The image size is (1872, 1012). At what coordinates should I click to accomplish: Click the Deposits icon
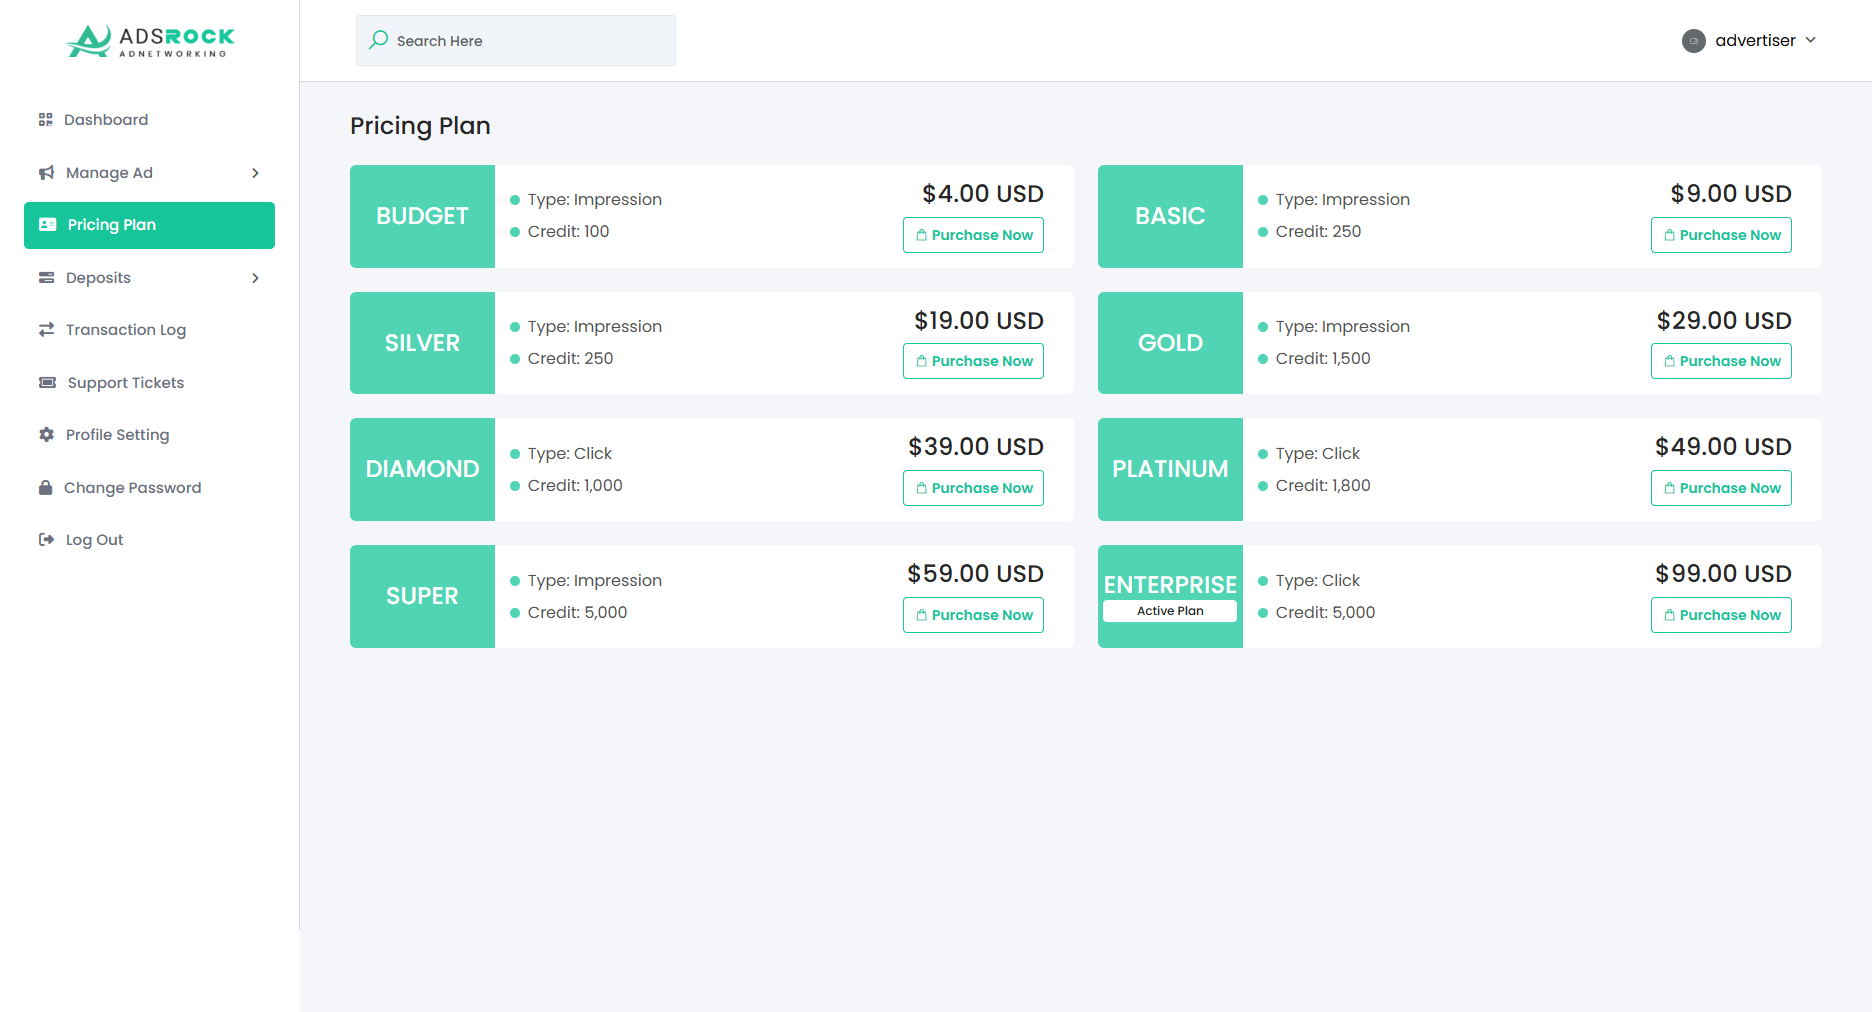tap(46, 277)
